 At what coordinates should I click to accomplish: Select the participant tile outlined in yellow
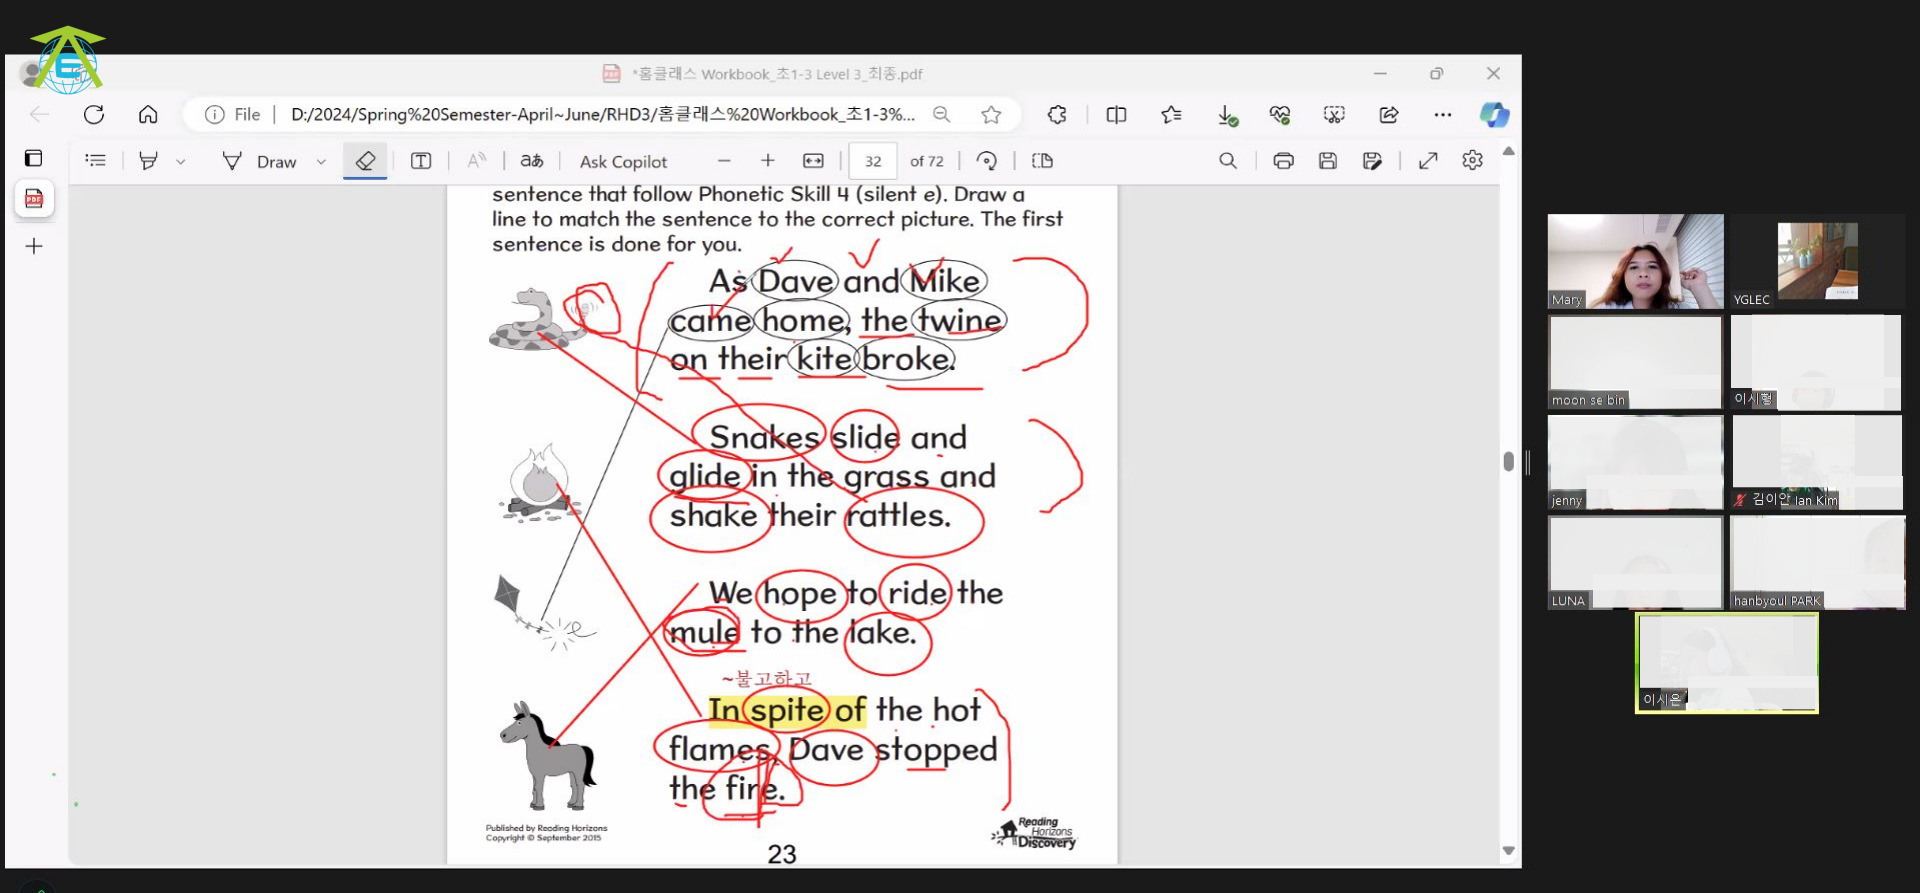coord(1727,663)
